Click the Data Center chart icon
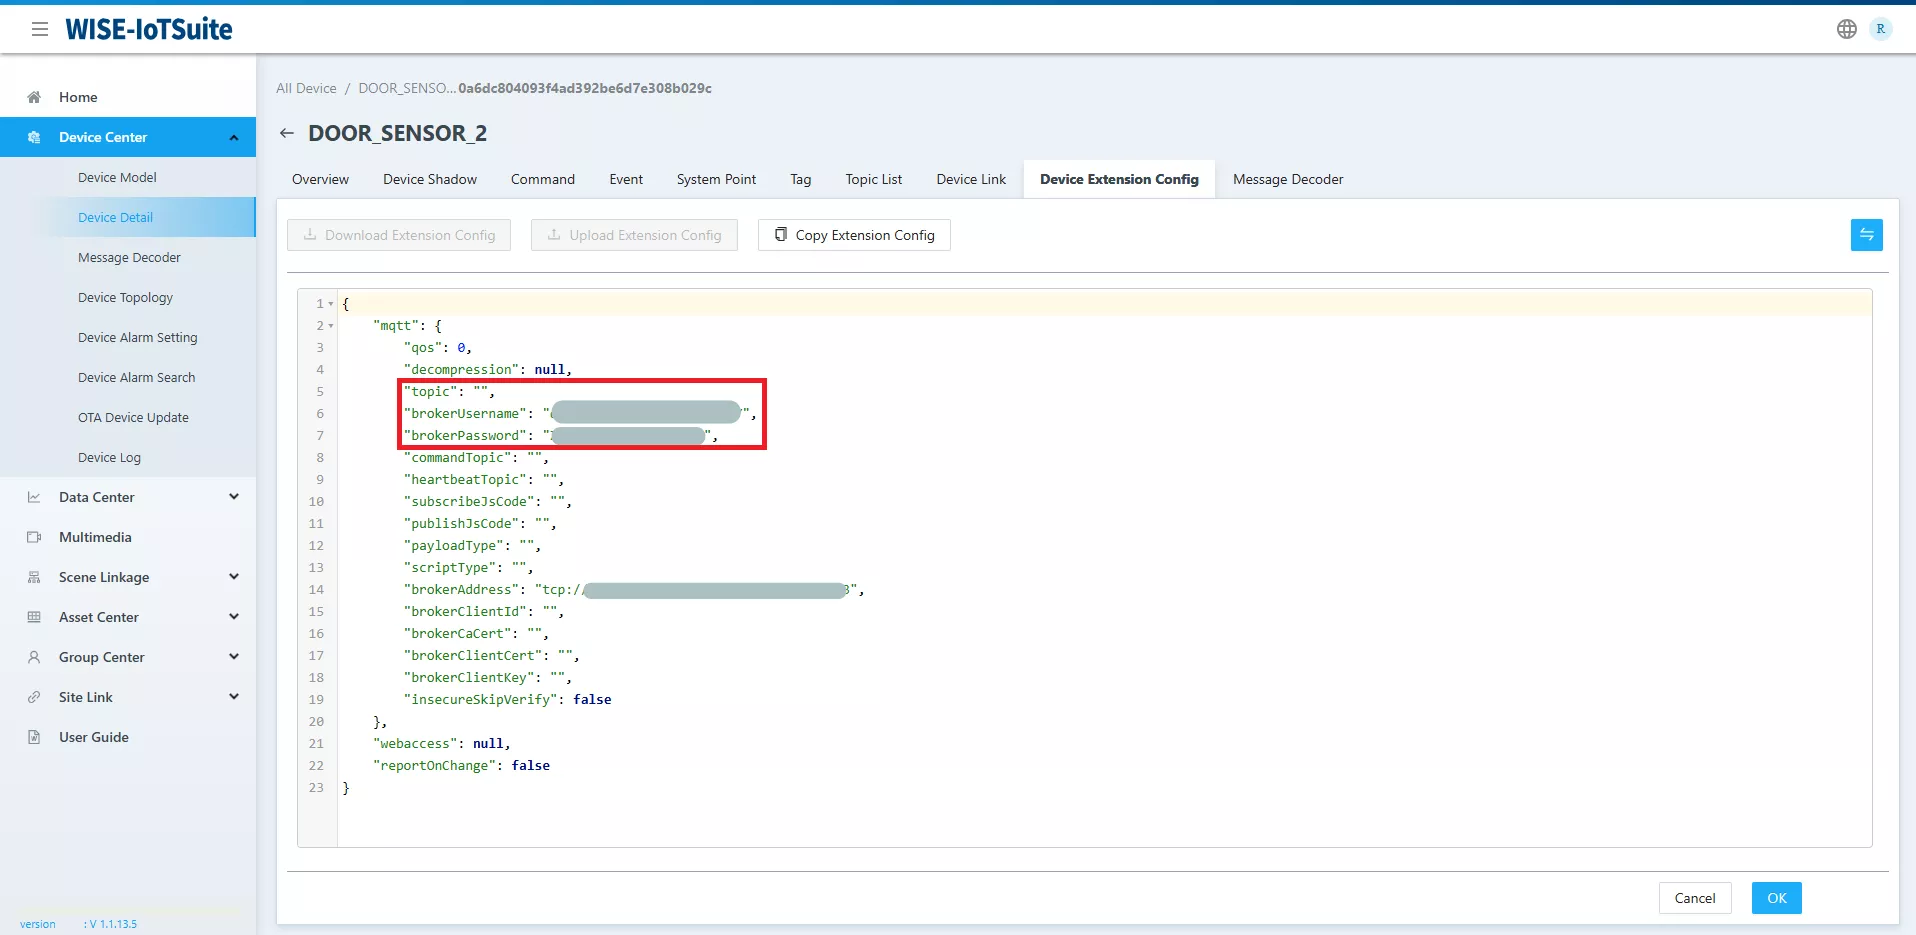 coord(34,497)
